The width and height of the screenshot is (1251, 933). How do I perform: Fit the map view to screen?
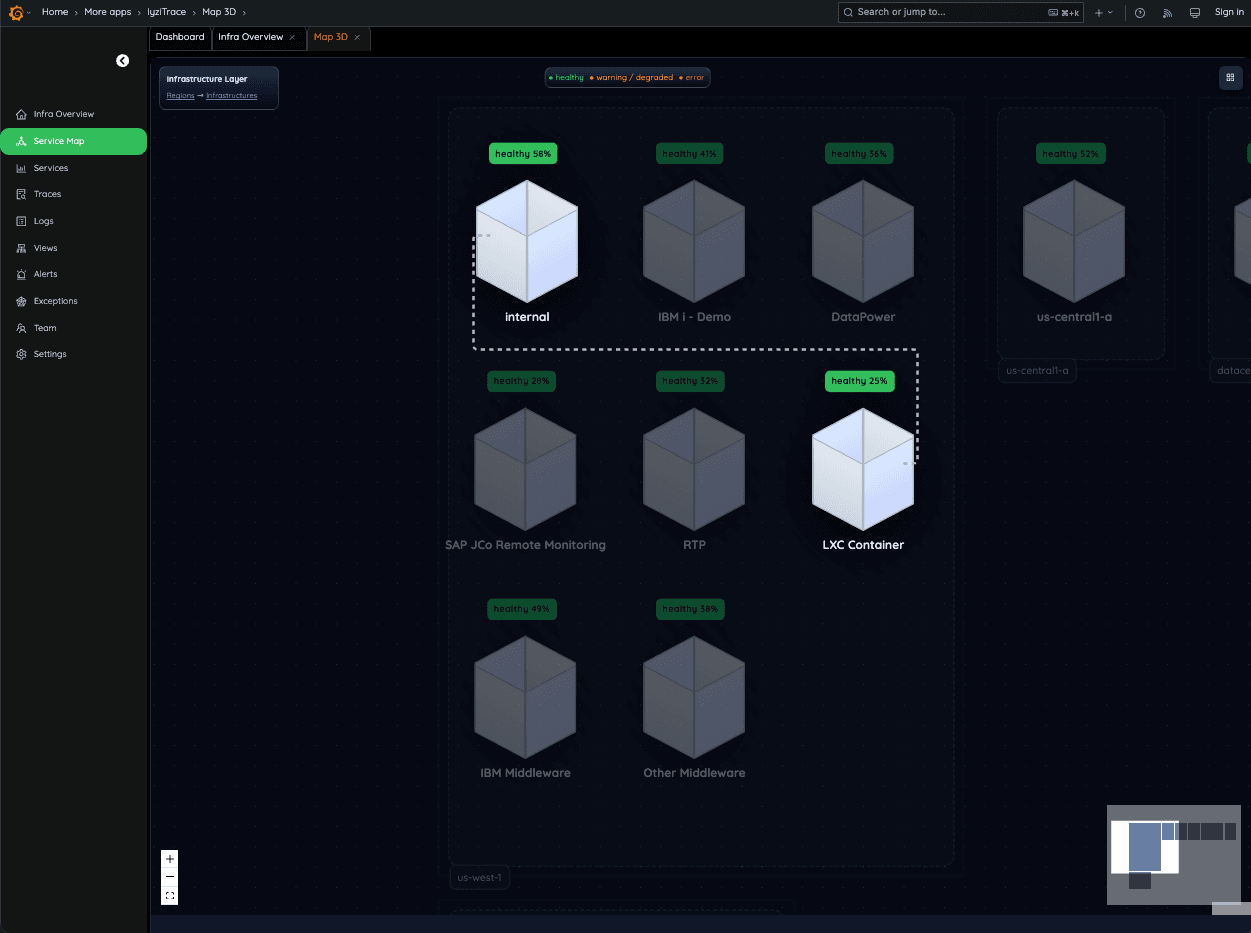click(170, 896)
